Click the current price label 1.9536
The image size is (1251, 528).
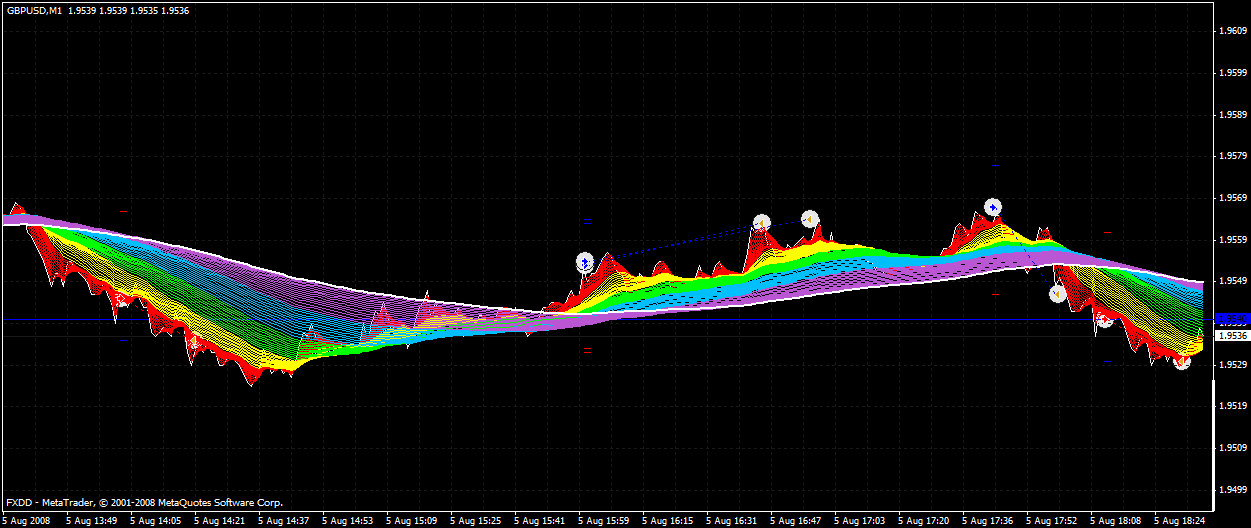pyautogui.click(x=1231, y=336)
